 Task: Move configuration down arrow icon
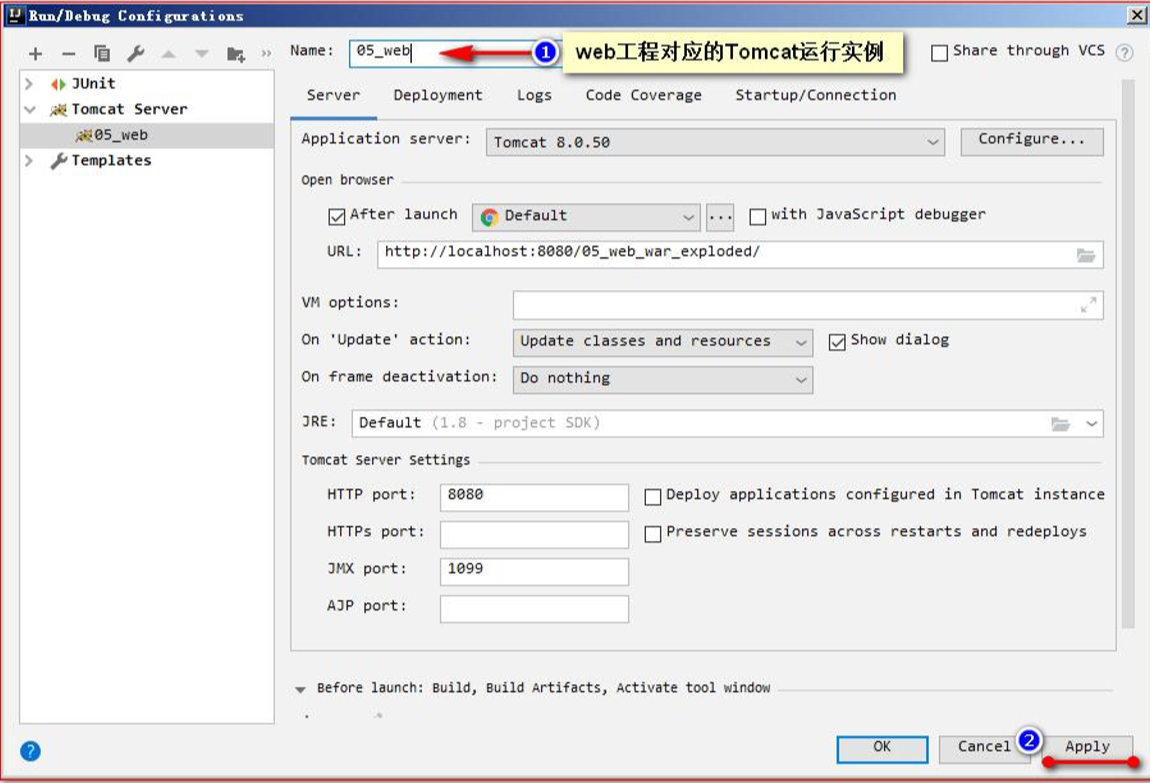[x=202, y=54]
